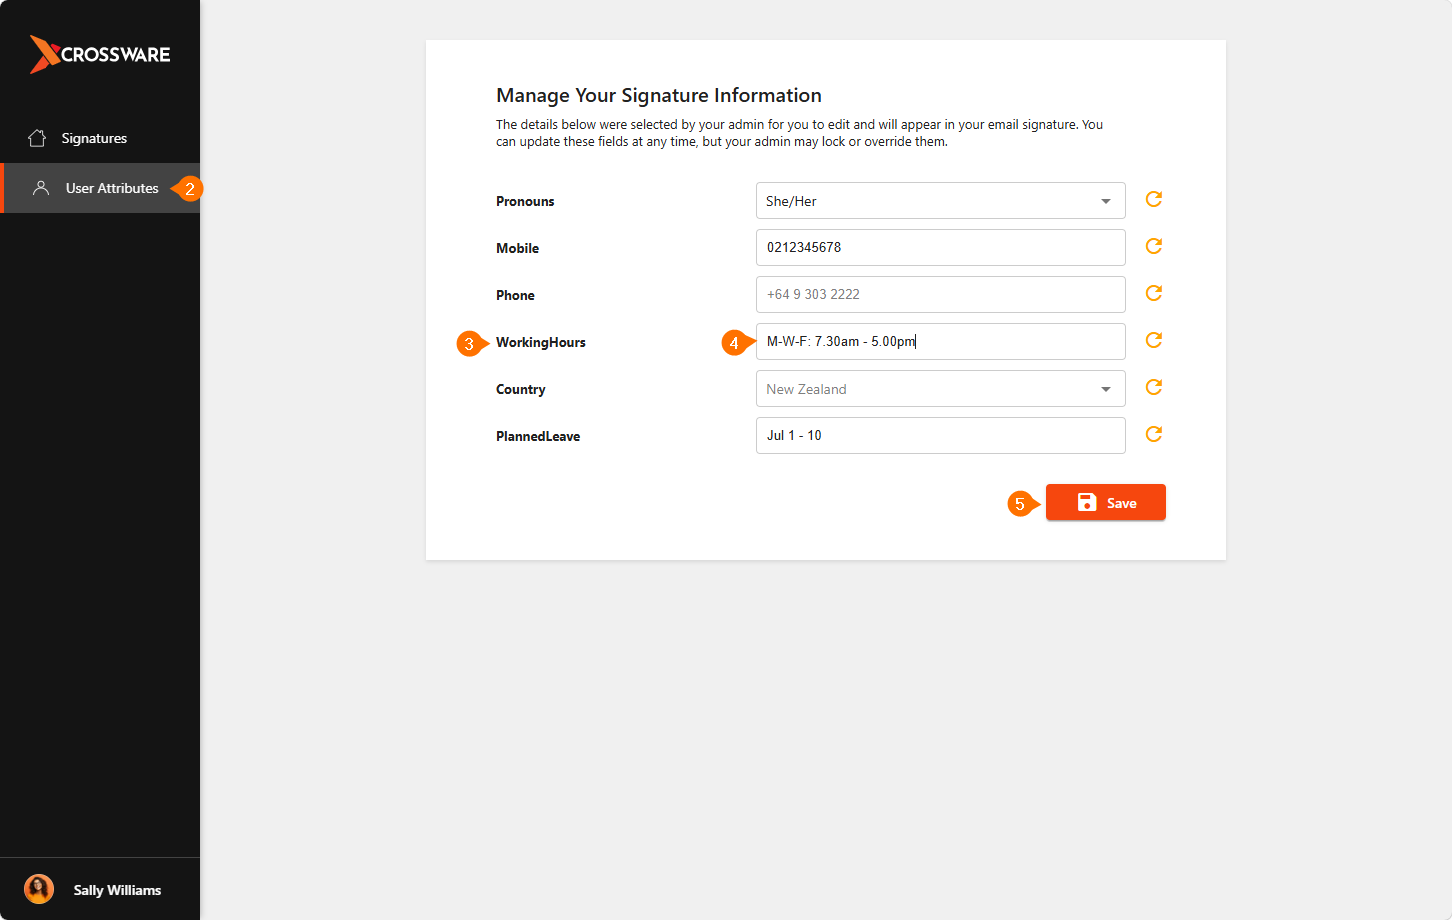Click Sally Williams profile avatar

coord(39,889)
